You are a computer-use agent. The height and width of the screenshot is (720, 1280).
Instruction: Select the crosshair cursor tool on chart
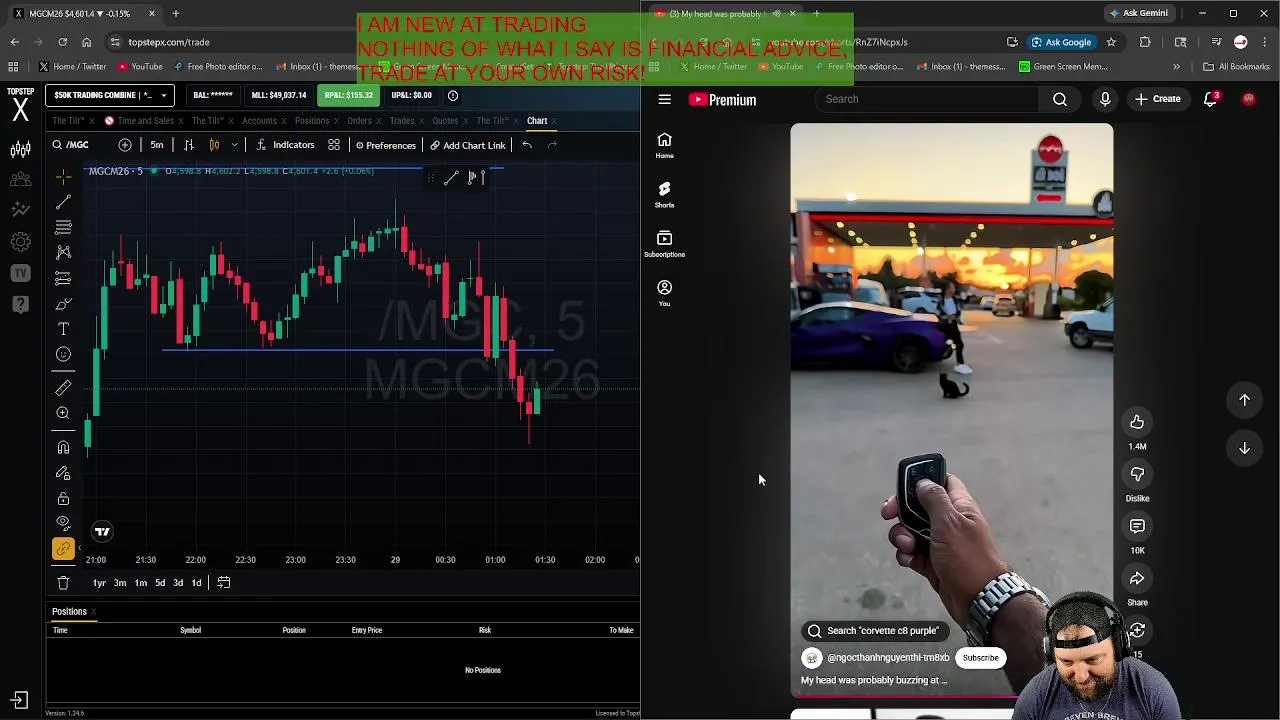[x=63, y=177]
